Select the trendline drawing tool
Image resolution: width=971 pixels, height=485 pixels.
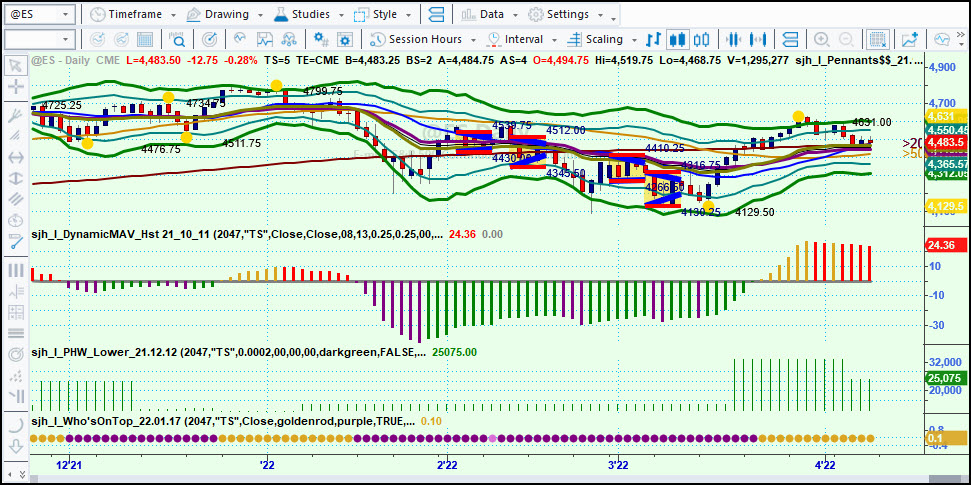[16, 242]
